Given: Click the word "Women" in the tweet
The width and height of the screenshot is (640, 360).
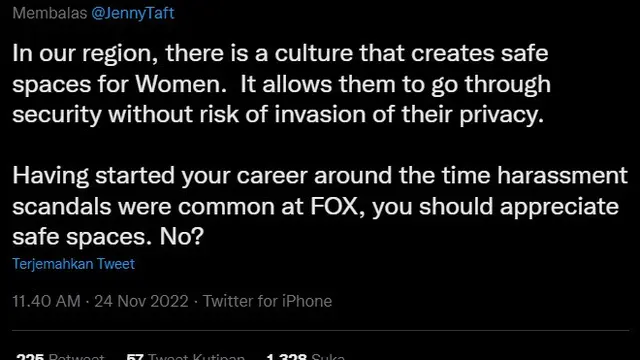Looking at the screenshot, I should coord(181,84).
